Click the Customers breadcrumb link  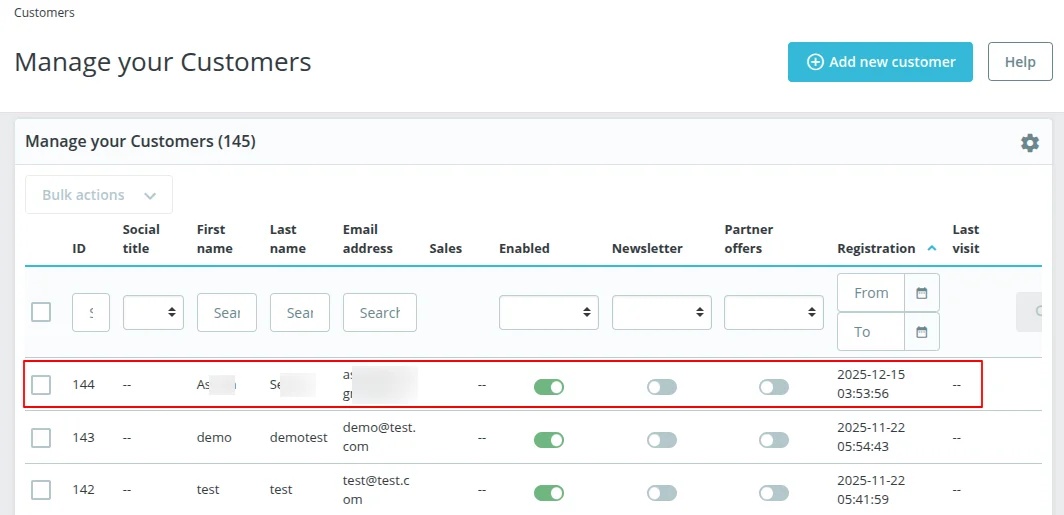(44, 13)
